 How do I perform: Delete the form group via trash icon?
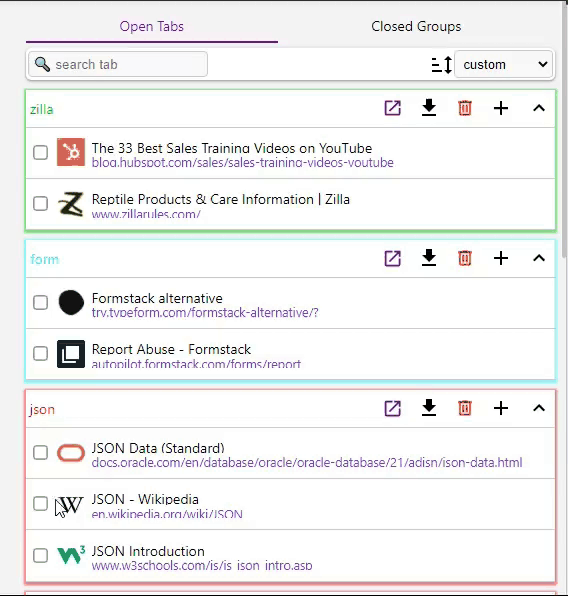[x=465, y=258]
